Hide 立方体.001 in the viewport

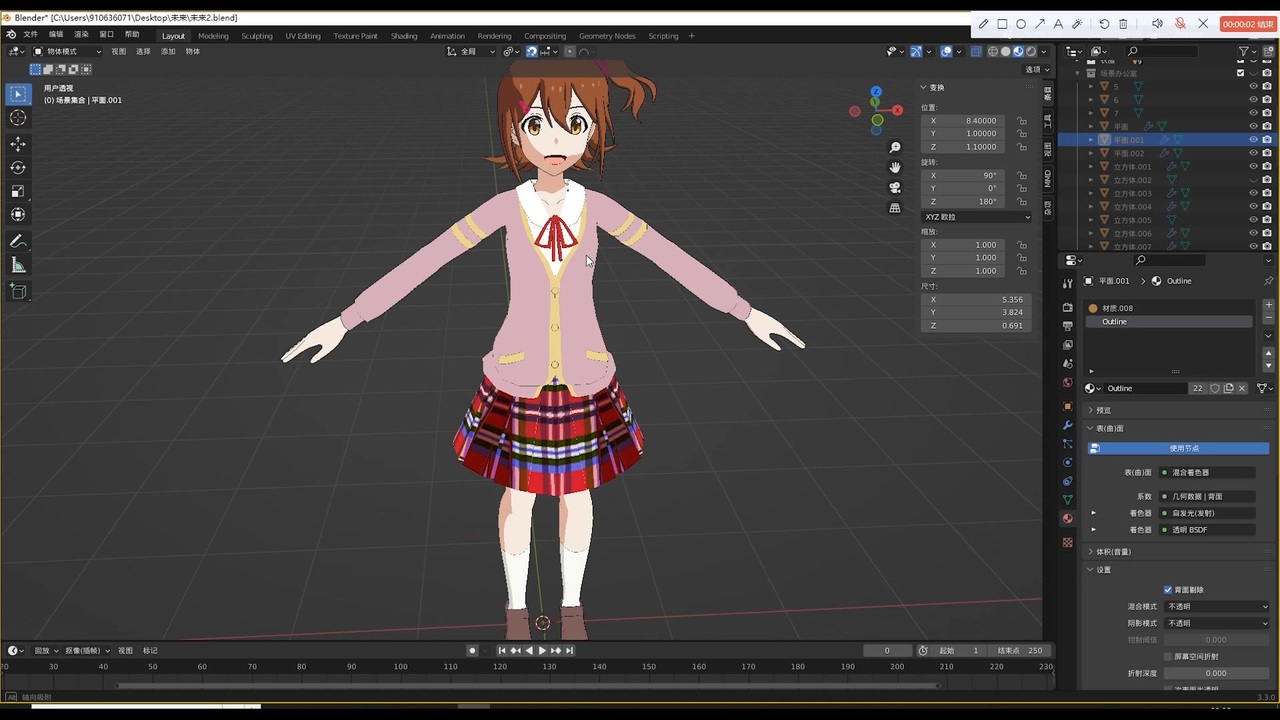coord(1253,167)
